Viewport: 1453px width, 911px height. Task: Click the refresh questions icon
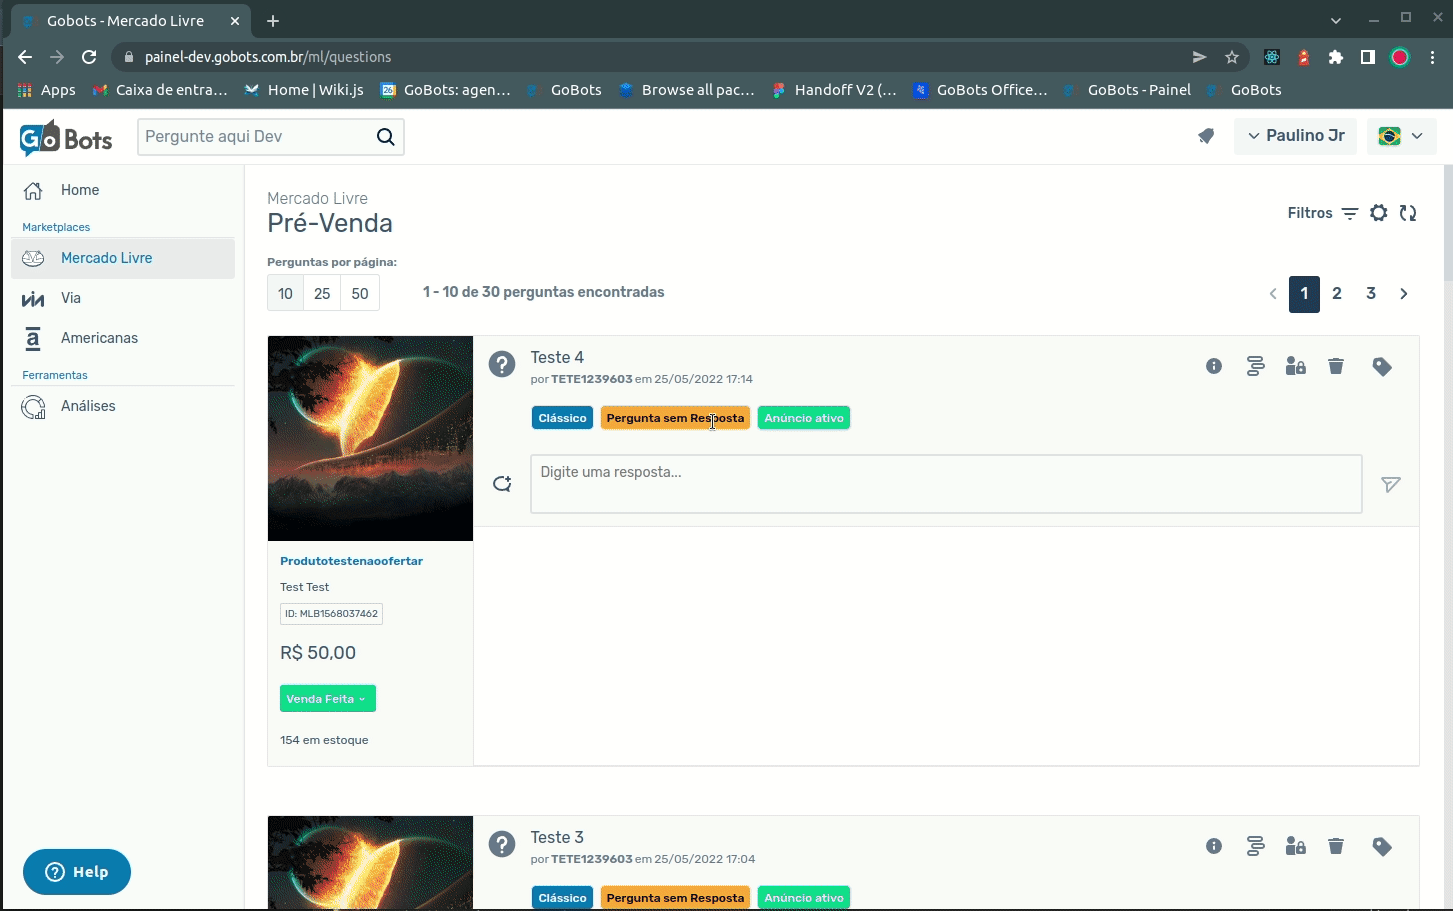(1408, 213)
